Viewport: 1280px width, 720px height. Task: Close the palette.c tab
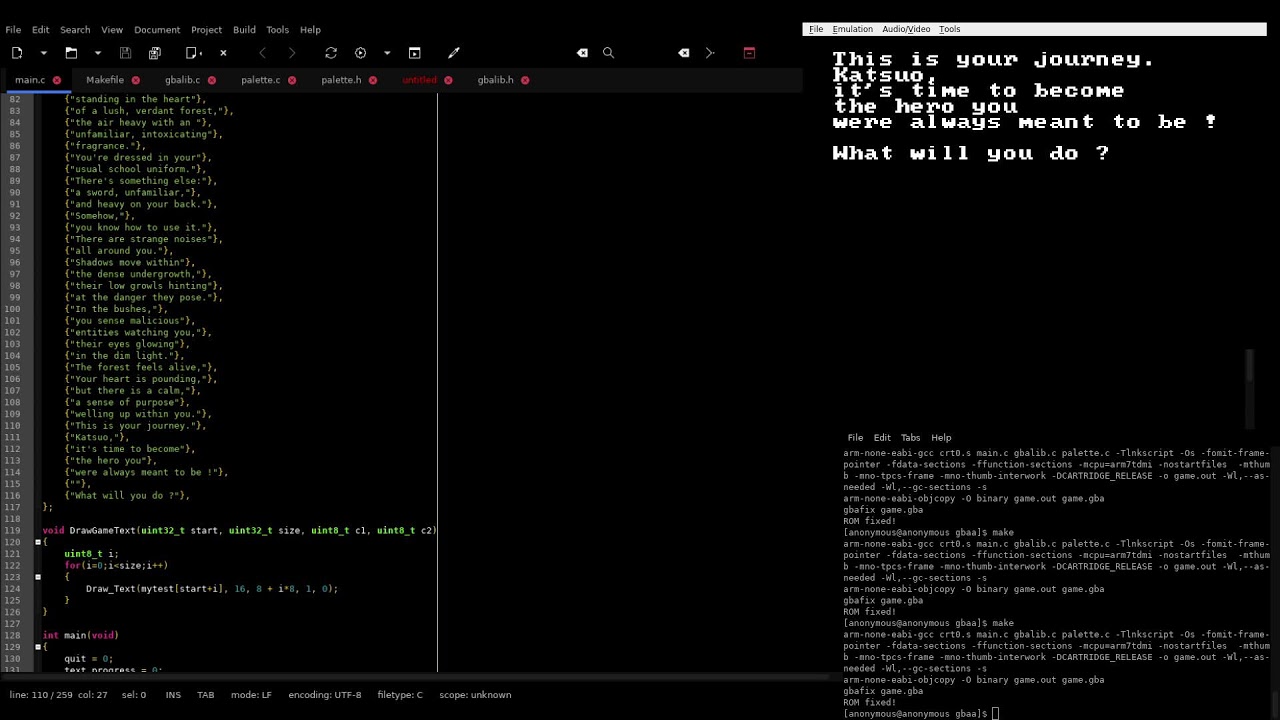(x=292, y=80)
